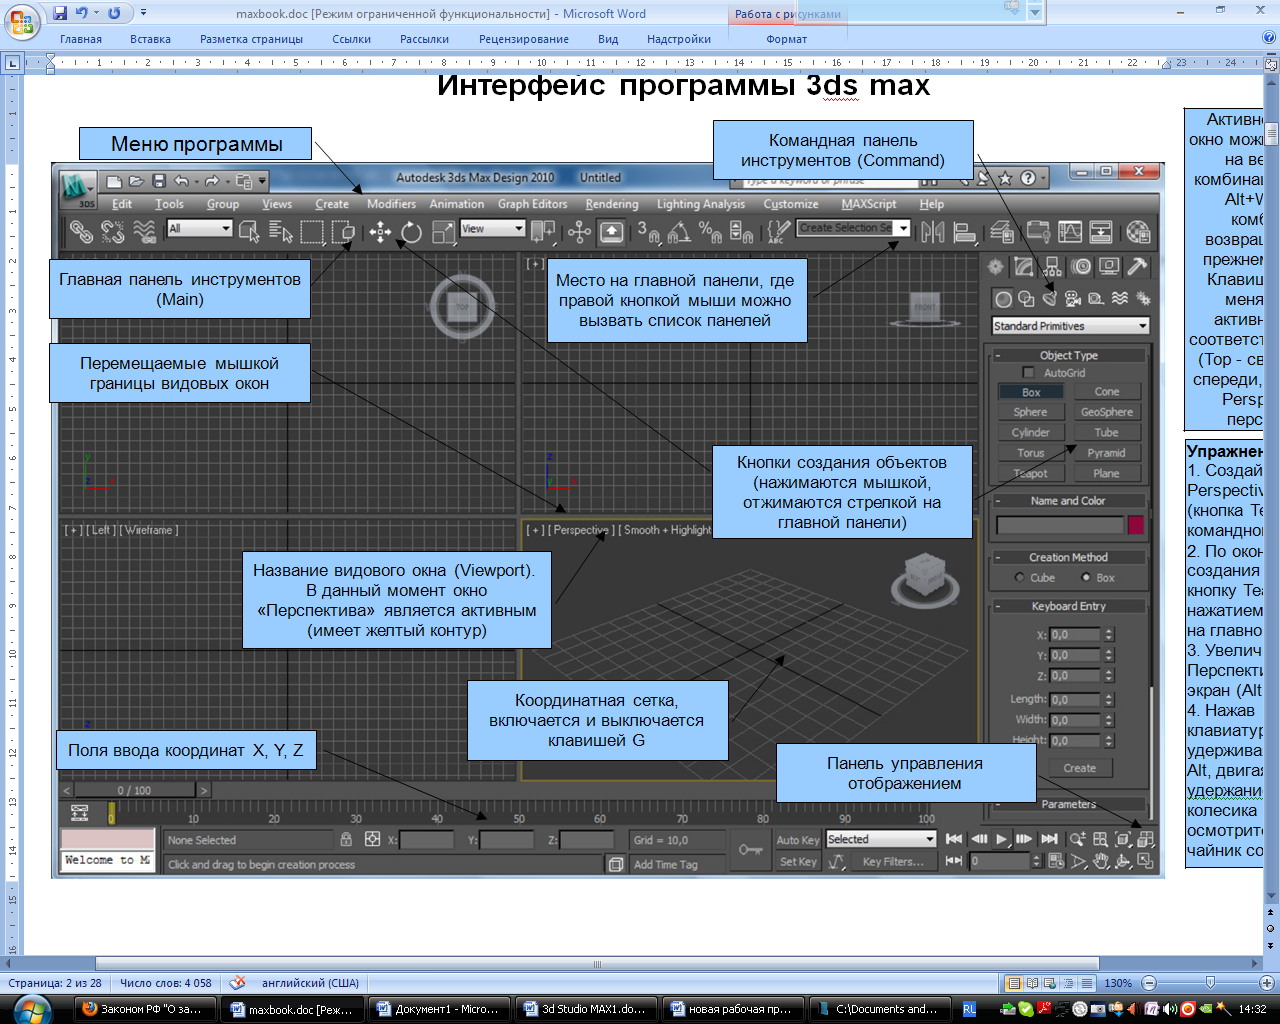Open the Create Selection Set dropdown
This screenshot has height=1024, width=1280.
pyautogui.click(x=853, y=228)
